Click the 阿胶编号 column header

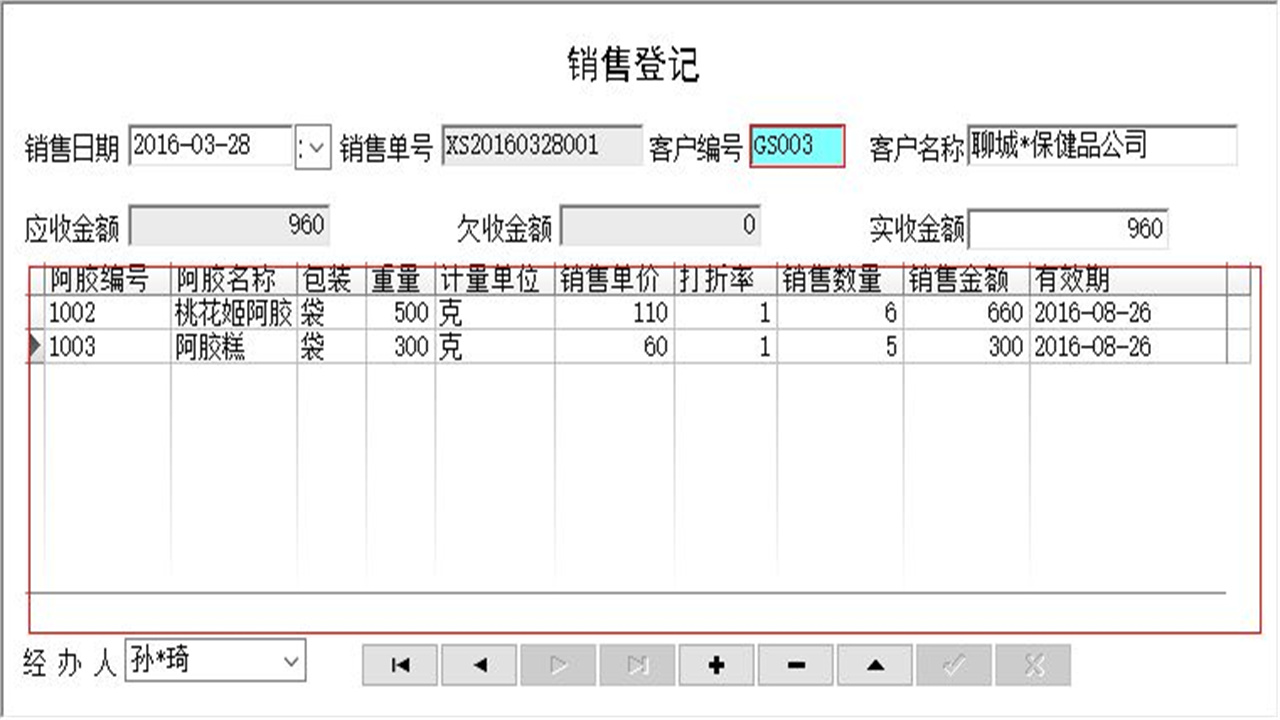pyautogui.click(x=100, y=281)
